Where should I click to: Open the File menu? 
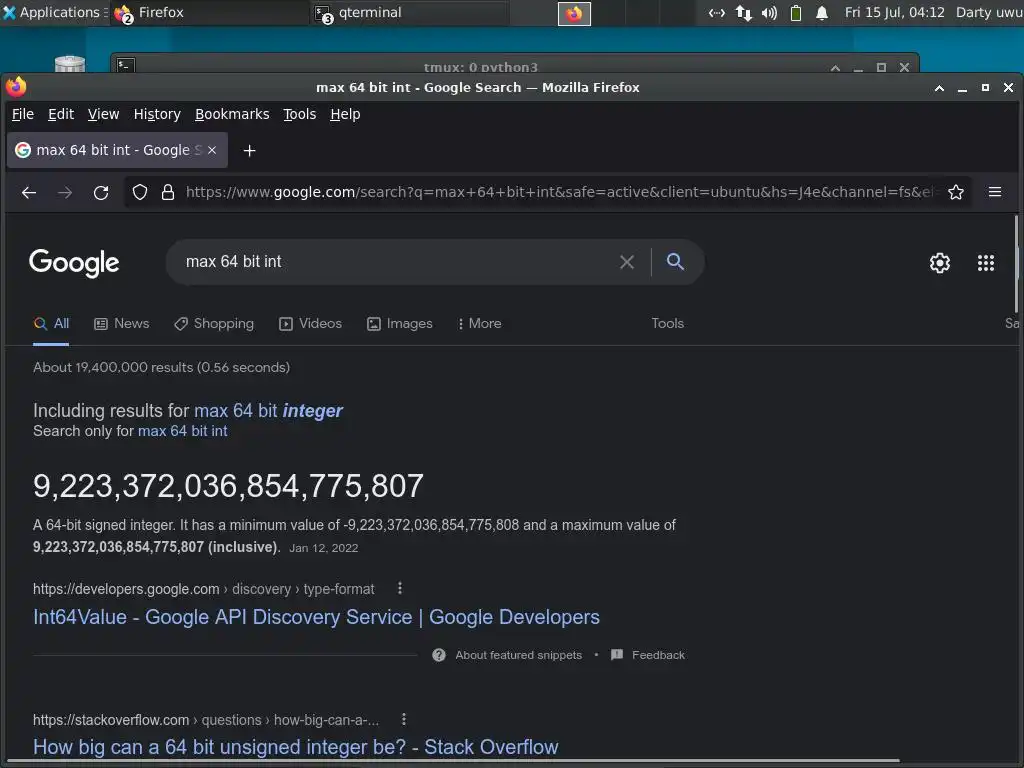pos(23,114)
